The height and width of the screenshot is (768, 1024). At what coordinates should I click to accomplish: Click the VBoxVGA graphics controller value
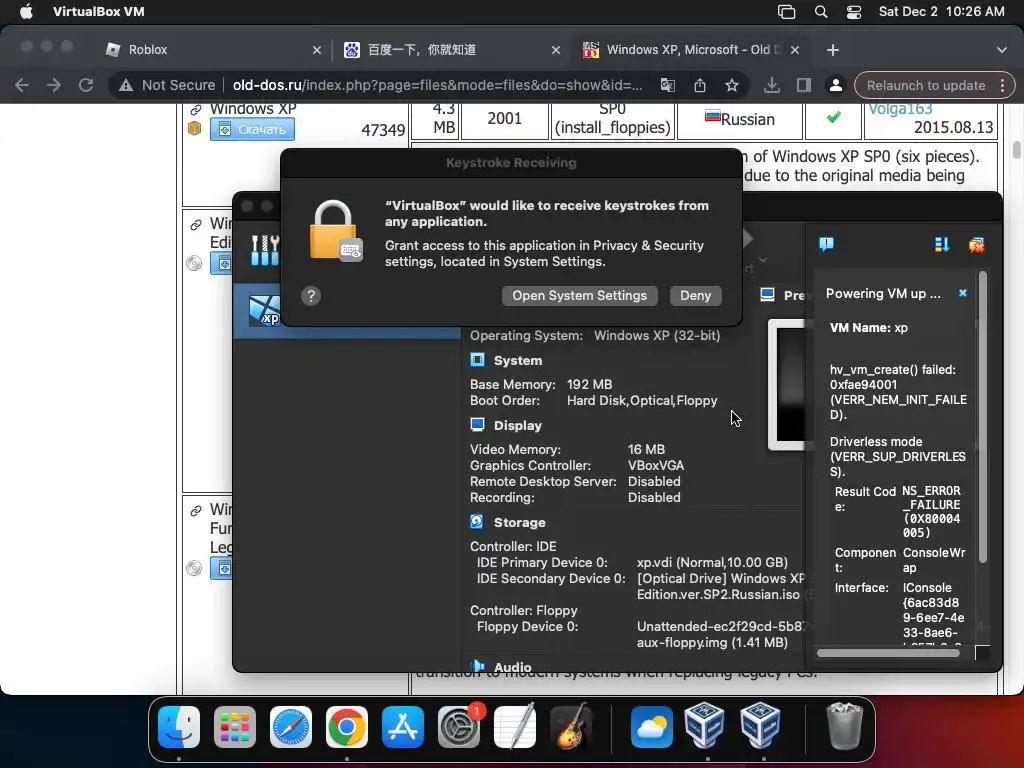(x=656, y=466)
